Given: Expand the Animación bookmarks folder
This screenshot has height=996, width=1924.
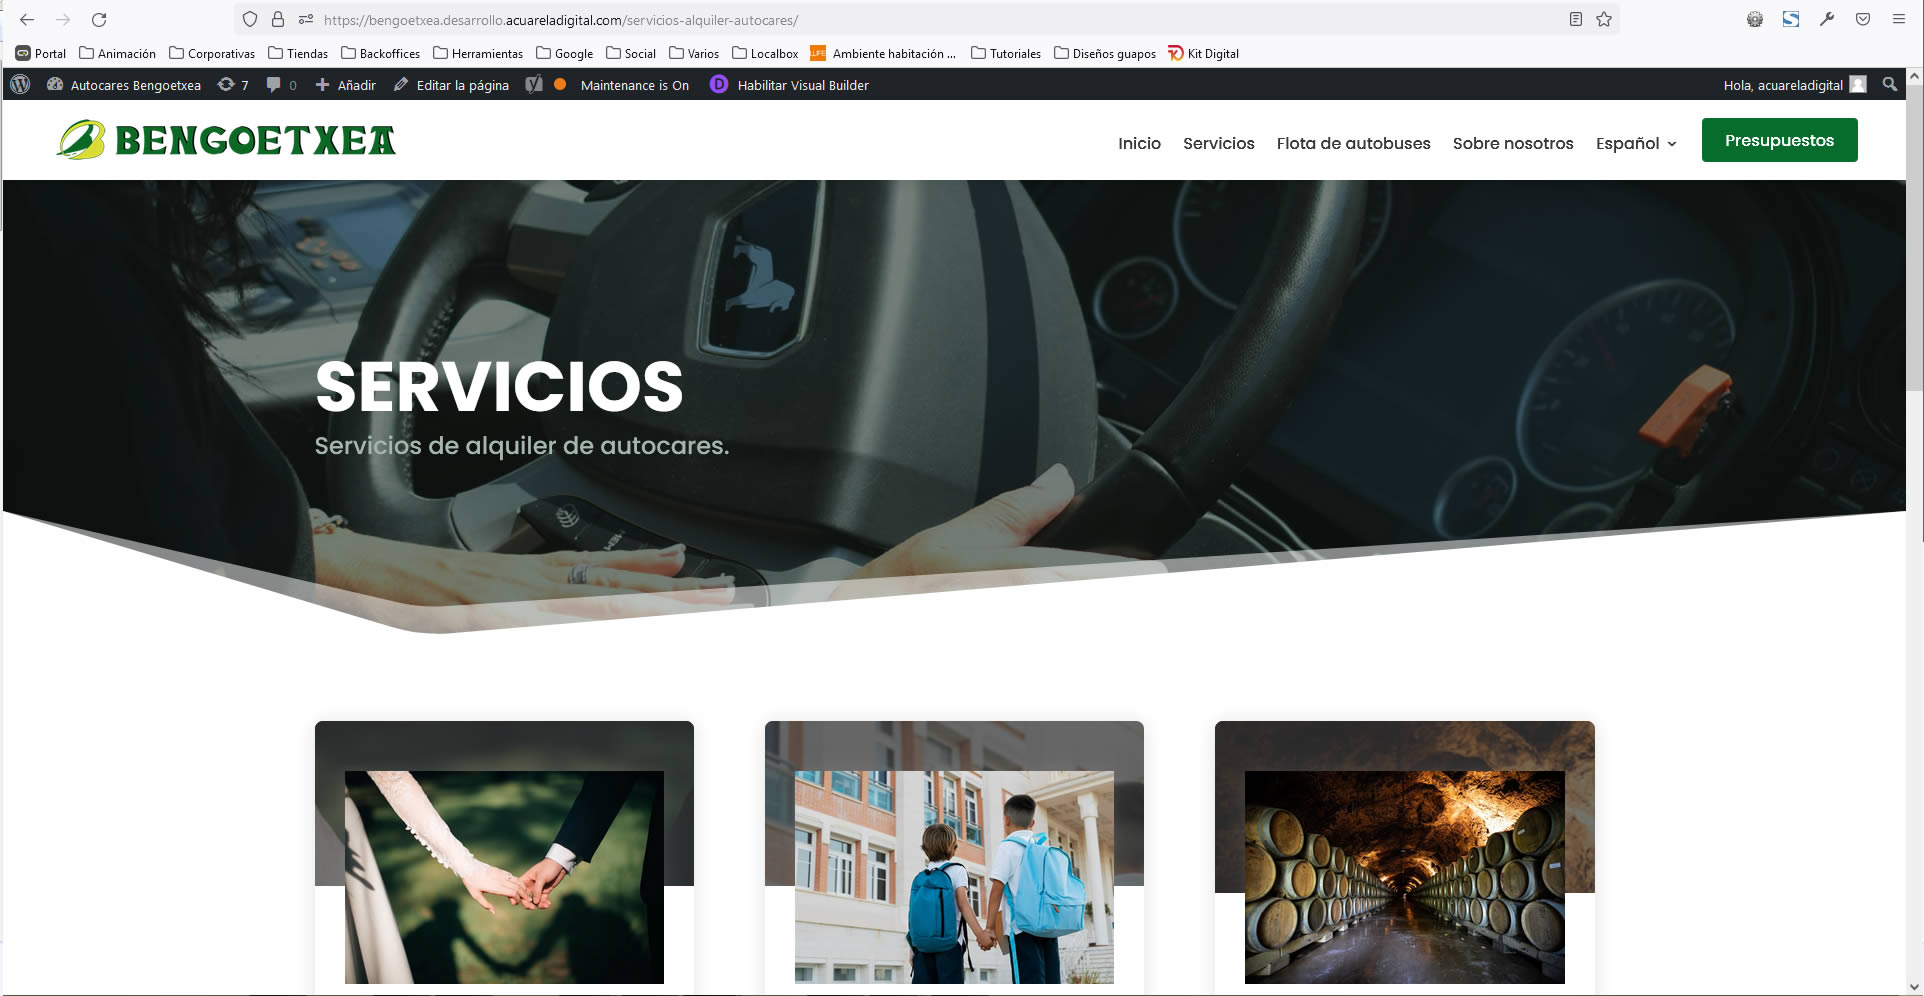Looking at the screenshot, I should tap(118, 54).
